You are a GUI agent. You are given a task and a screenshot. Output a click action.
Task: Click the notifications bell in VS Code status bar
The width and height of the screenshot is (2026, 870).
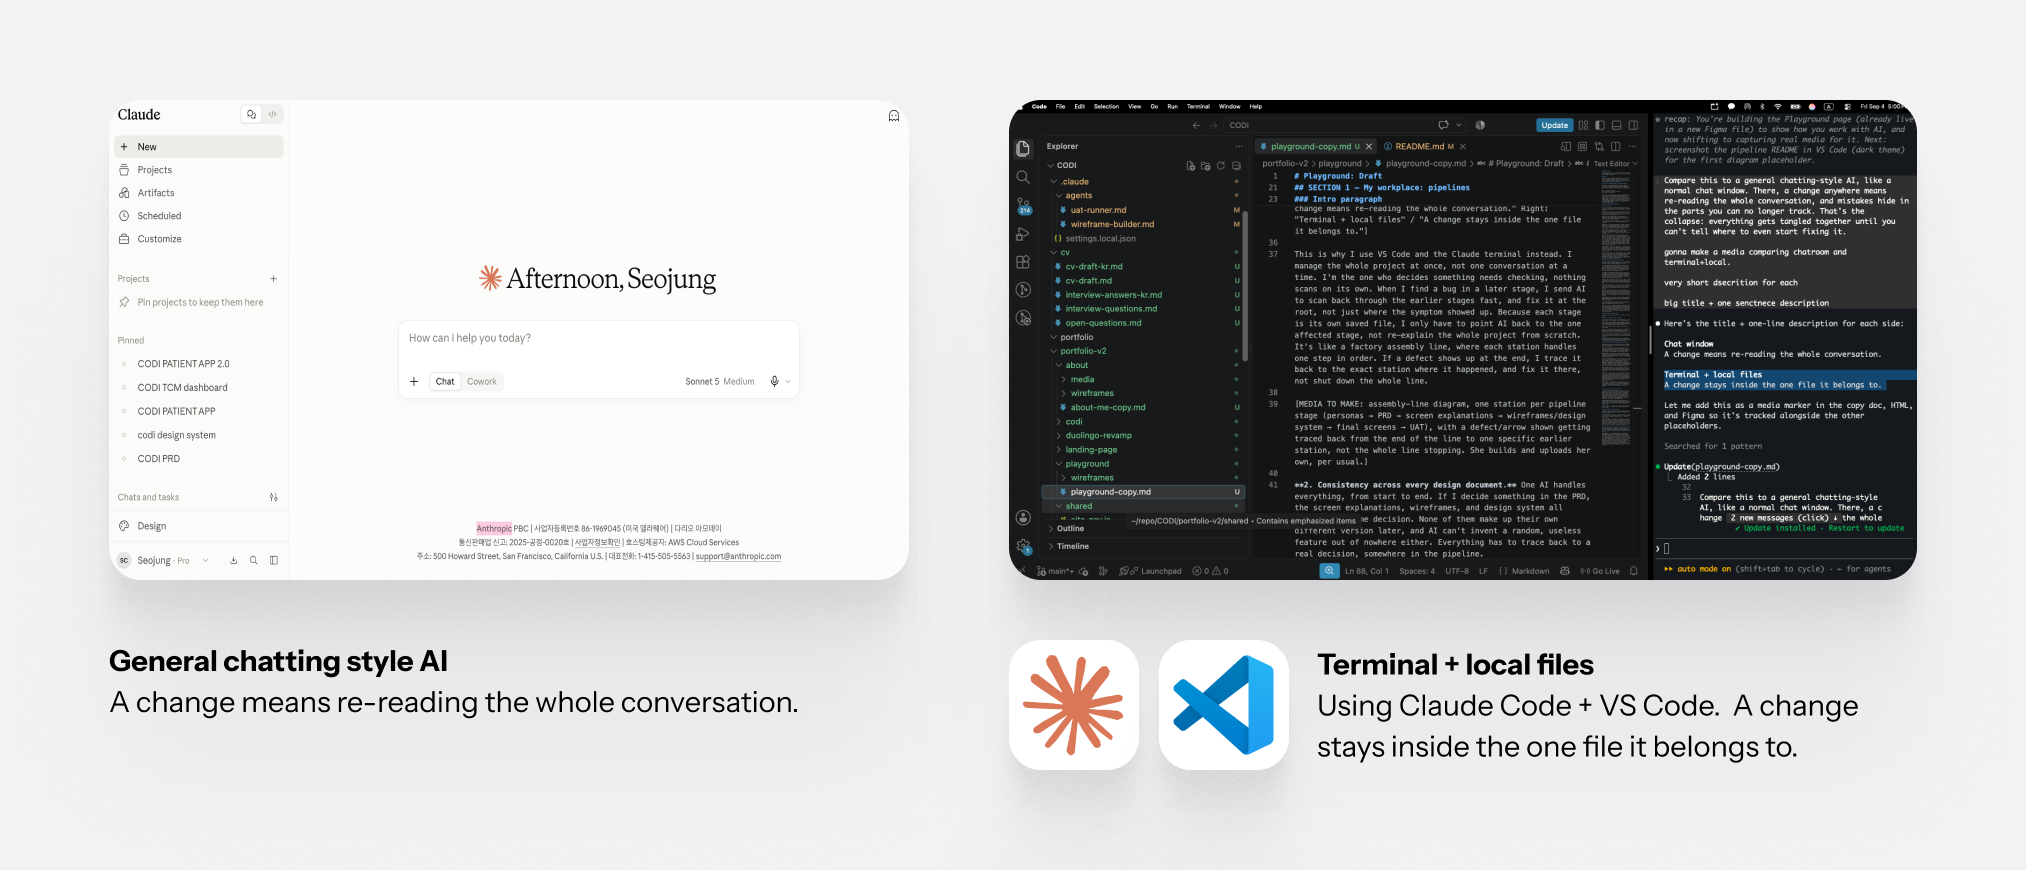1634,571
